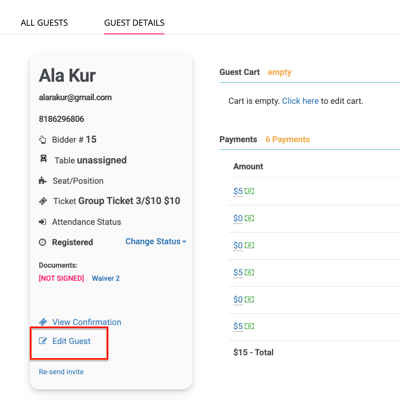Open the first $0 payment amount
Screen dimensions: 400x400
[238, 218]
